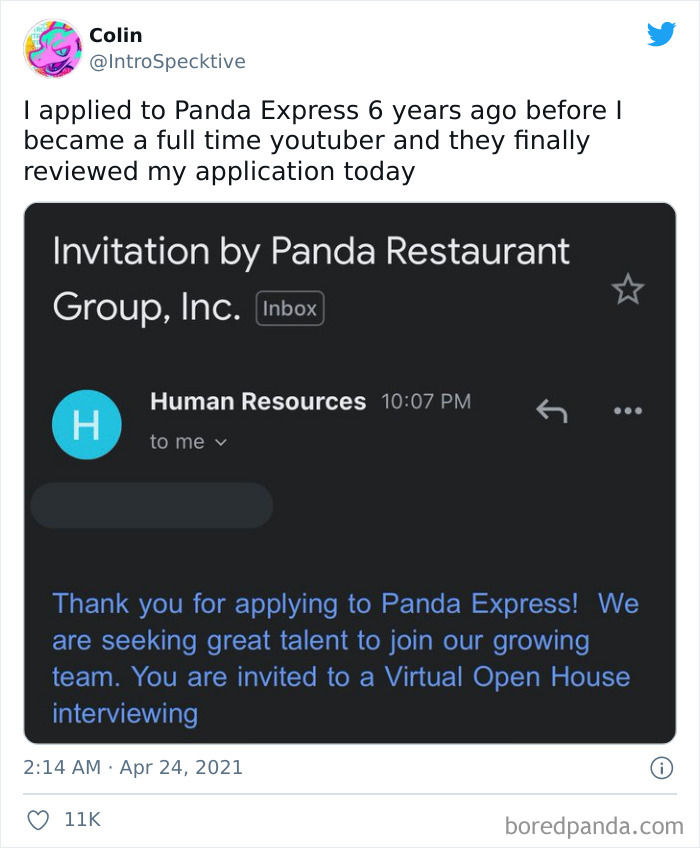Click the blurred redacted greeting bar
Viewport: 700px width, 848px height.
(x=150, y=506)
